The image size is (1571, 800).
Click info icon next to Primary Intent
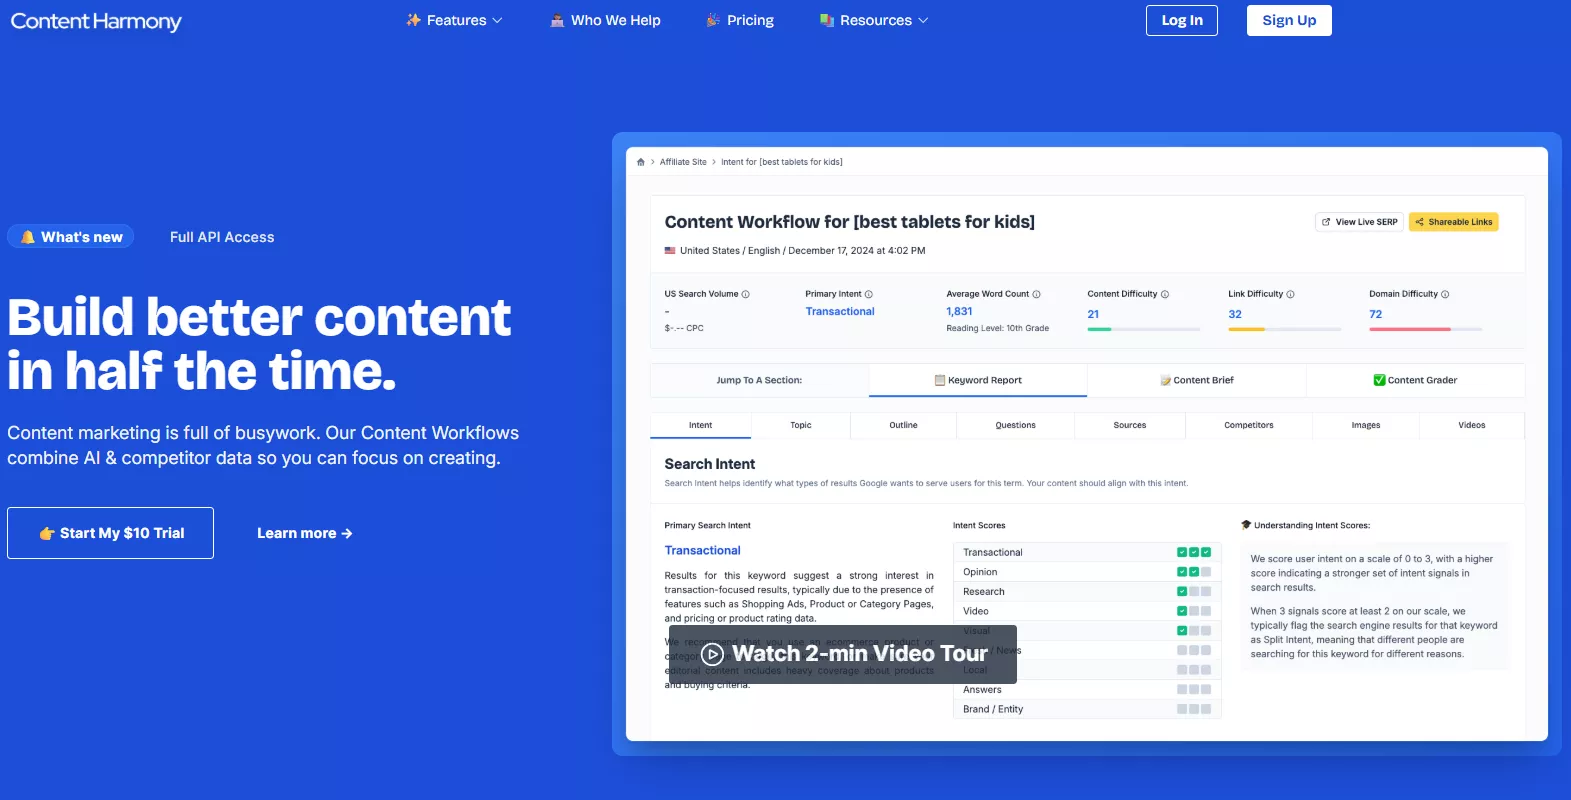point(869,294)
